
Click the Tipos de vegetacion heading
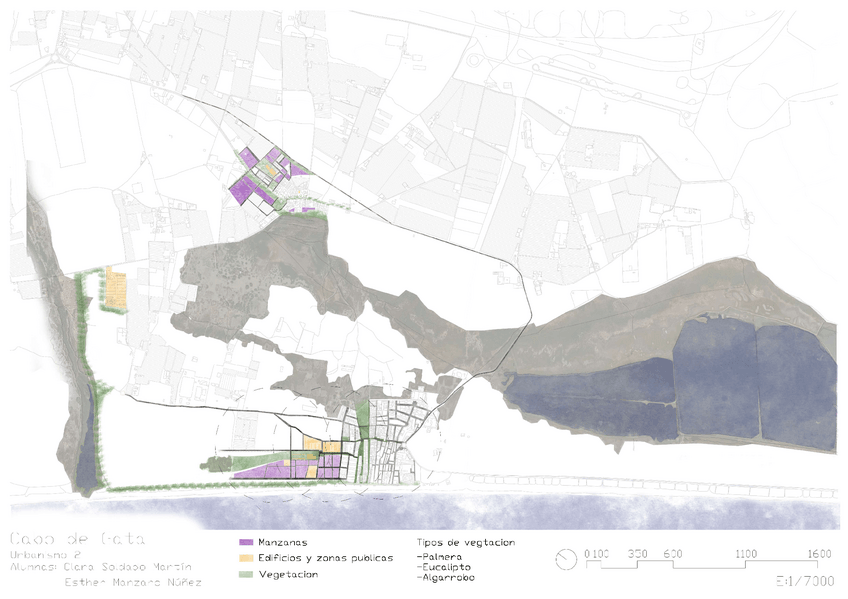click(x=466, y=542)
